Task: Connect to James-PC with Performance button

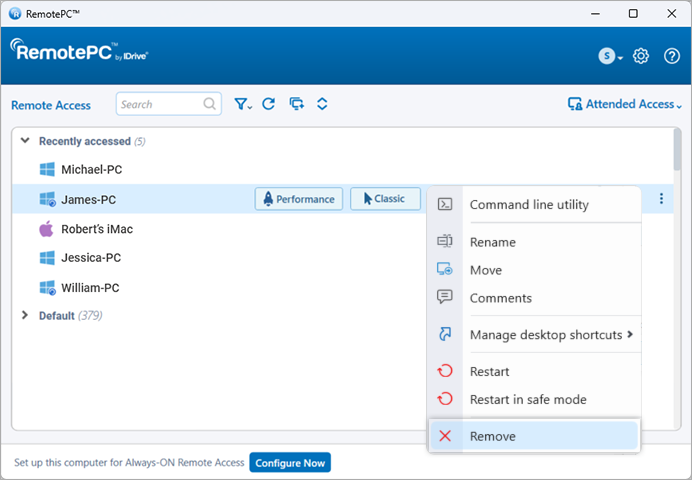Action: 299,199
